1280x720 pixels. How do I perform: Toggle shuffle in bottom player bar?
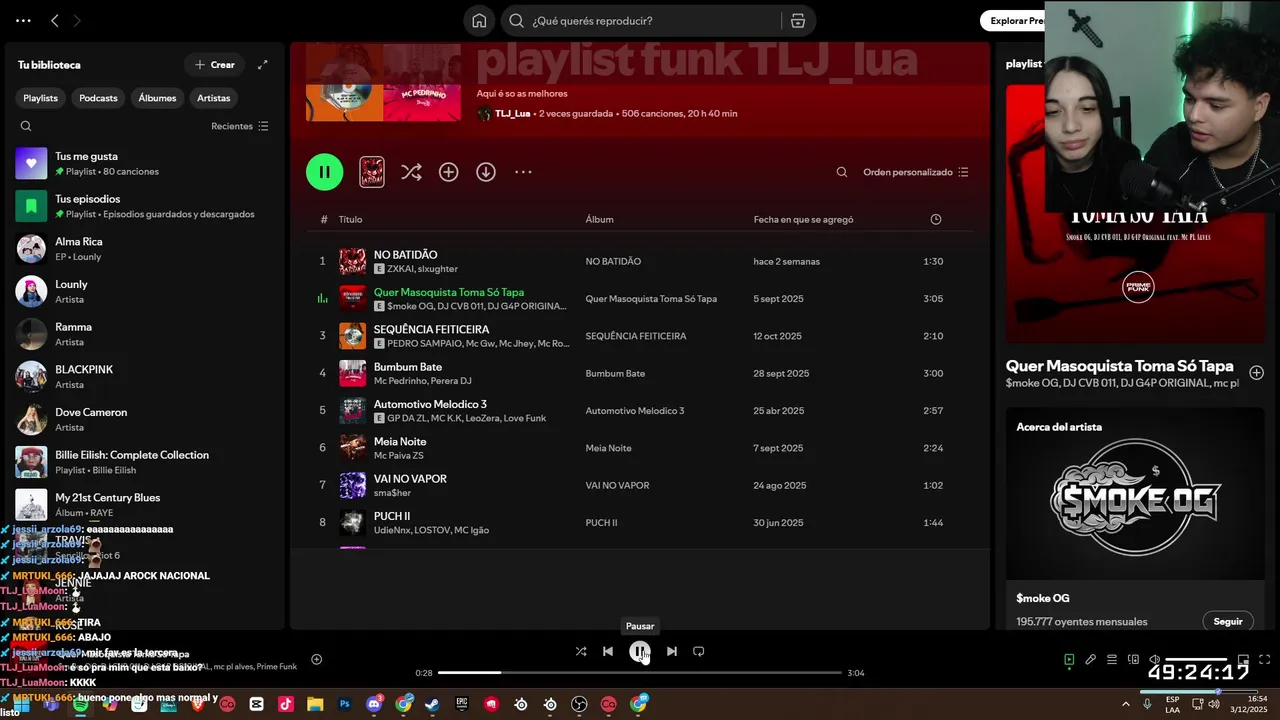(x=581, y=651)
